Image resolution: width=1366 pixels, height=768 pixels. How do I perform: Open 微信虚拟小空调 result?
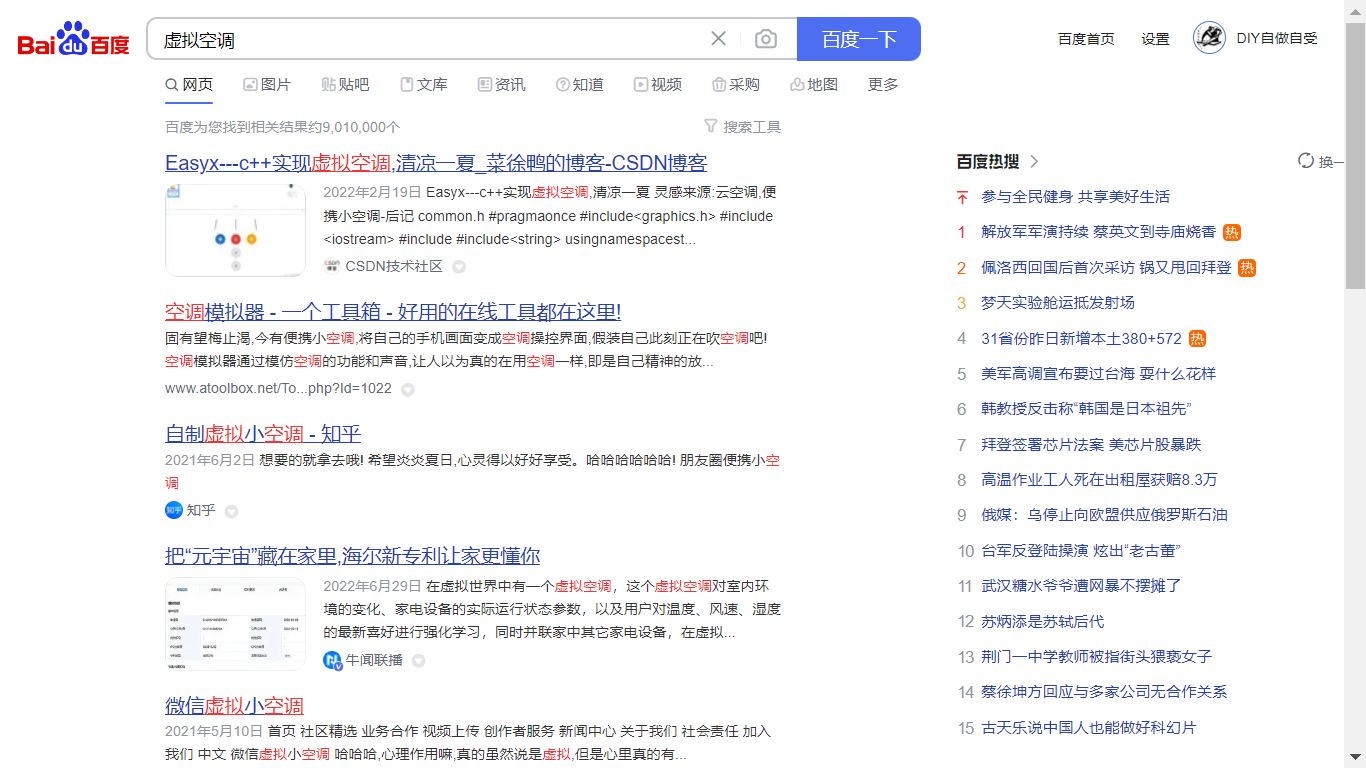tap(234, 706)
